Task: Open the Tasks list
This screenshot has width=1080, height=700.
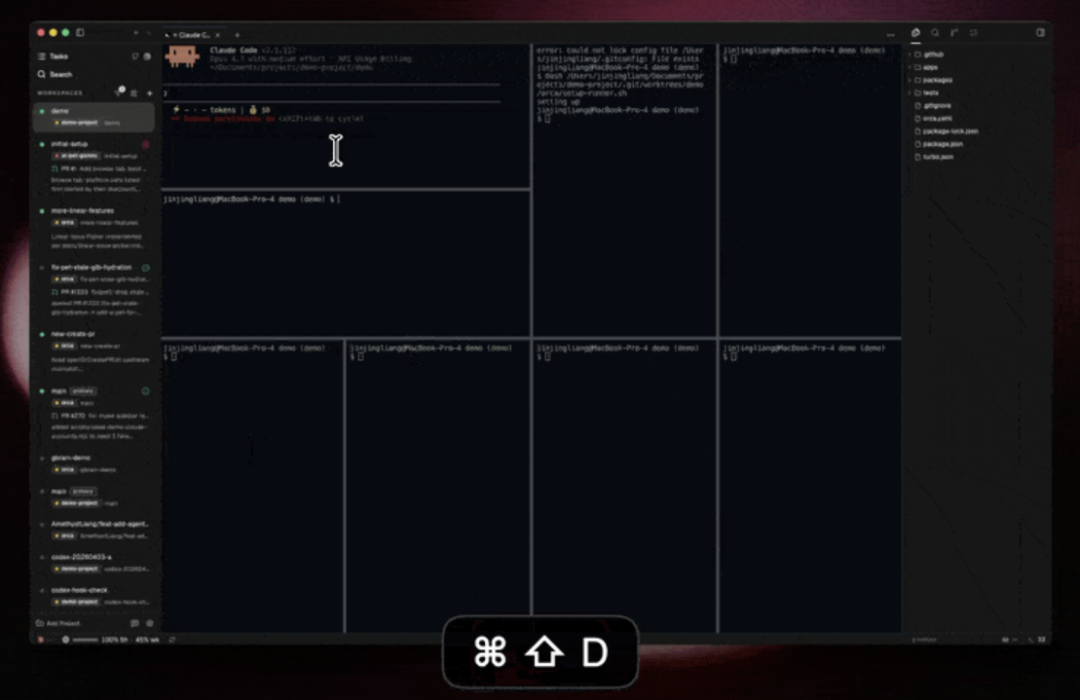Action: click(53, 56)
